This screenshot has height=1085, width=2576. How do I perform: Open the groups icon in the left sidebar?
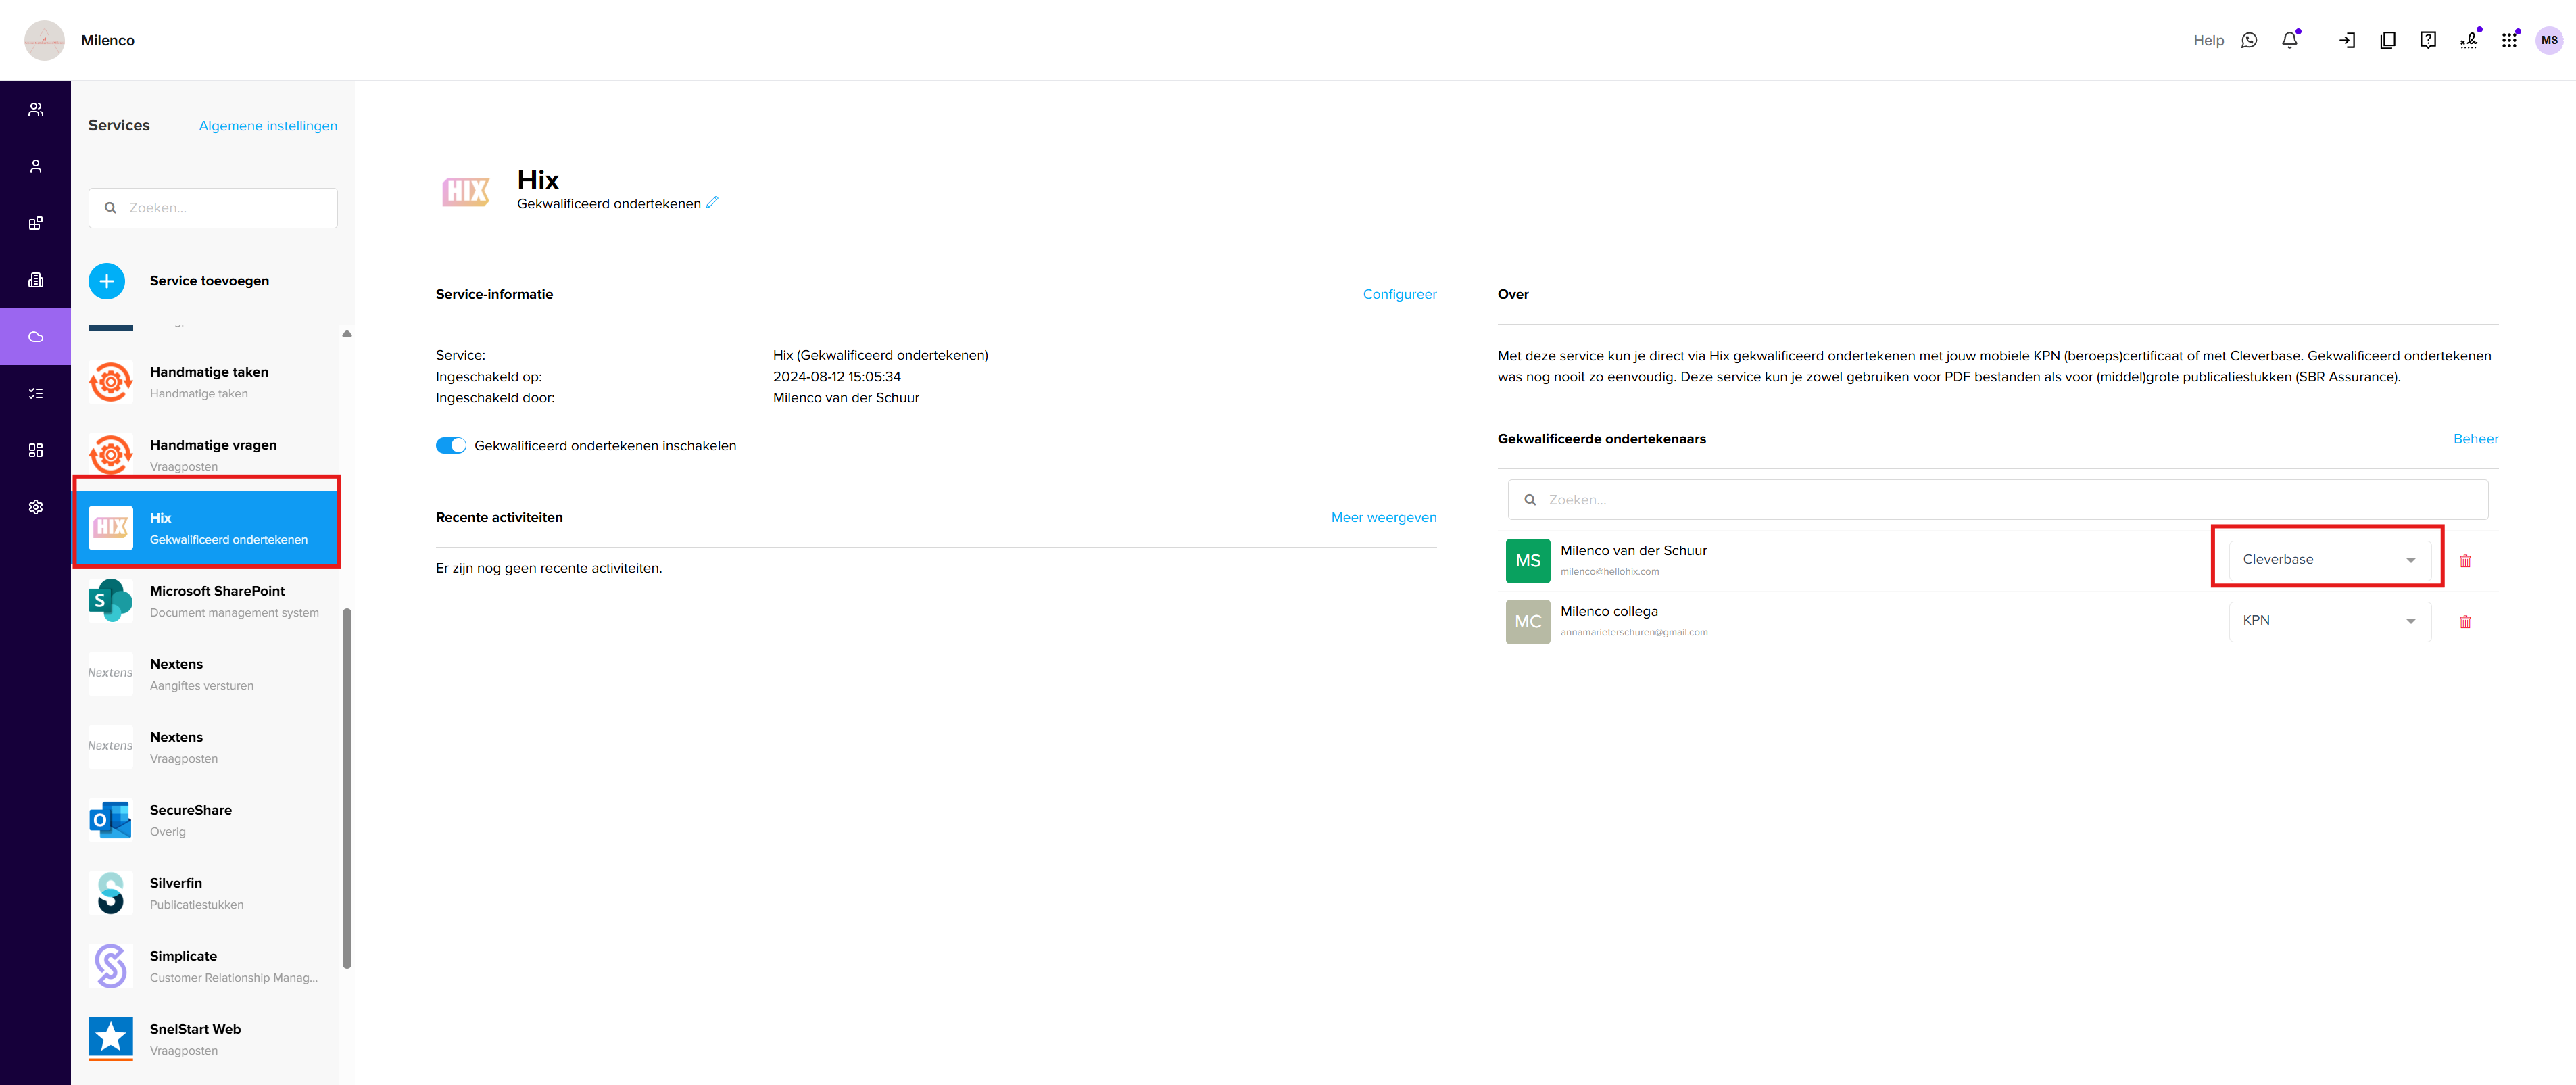coord(36,110)
